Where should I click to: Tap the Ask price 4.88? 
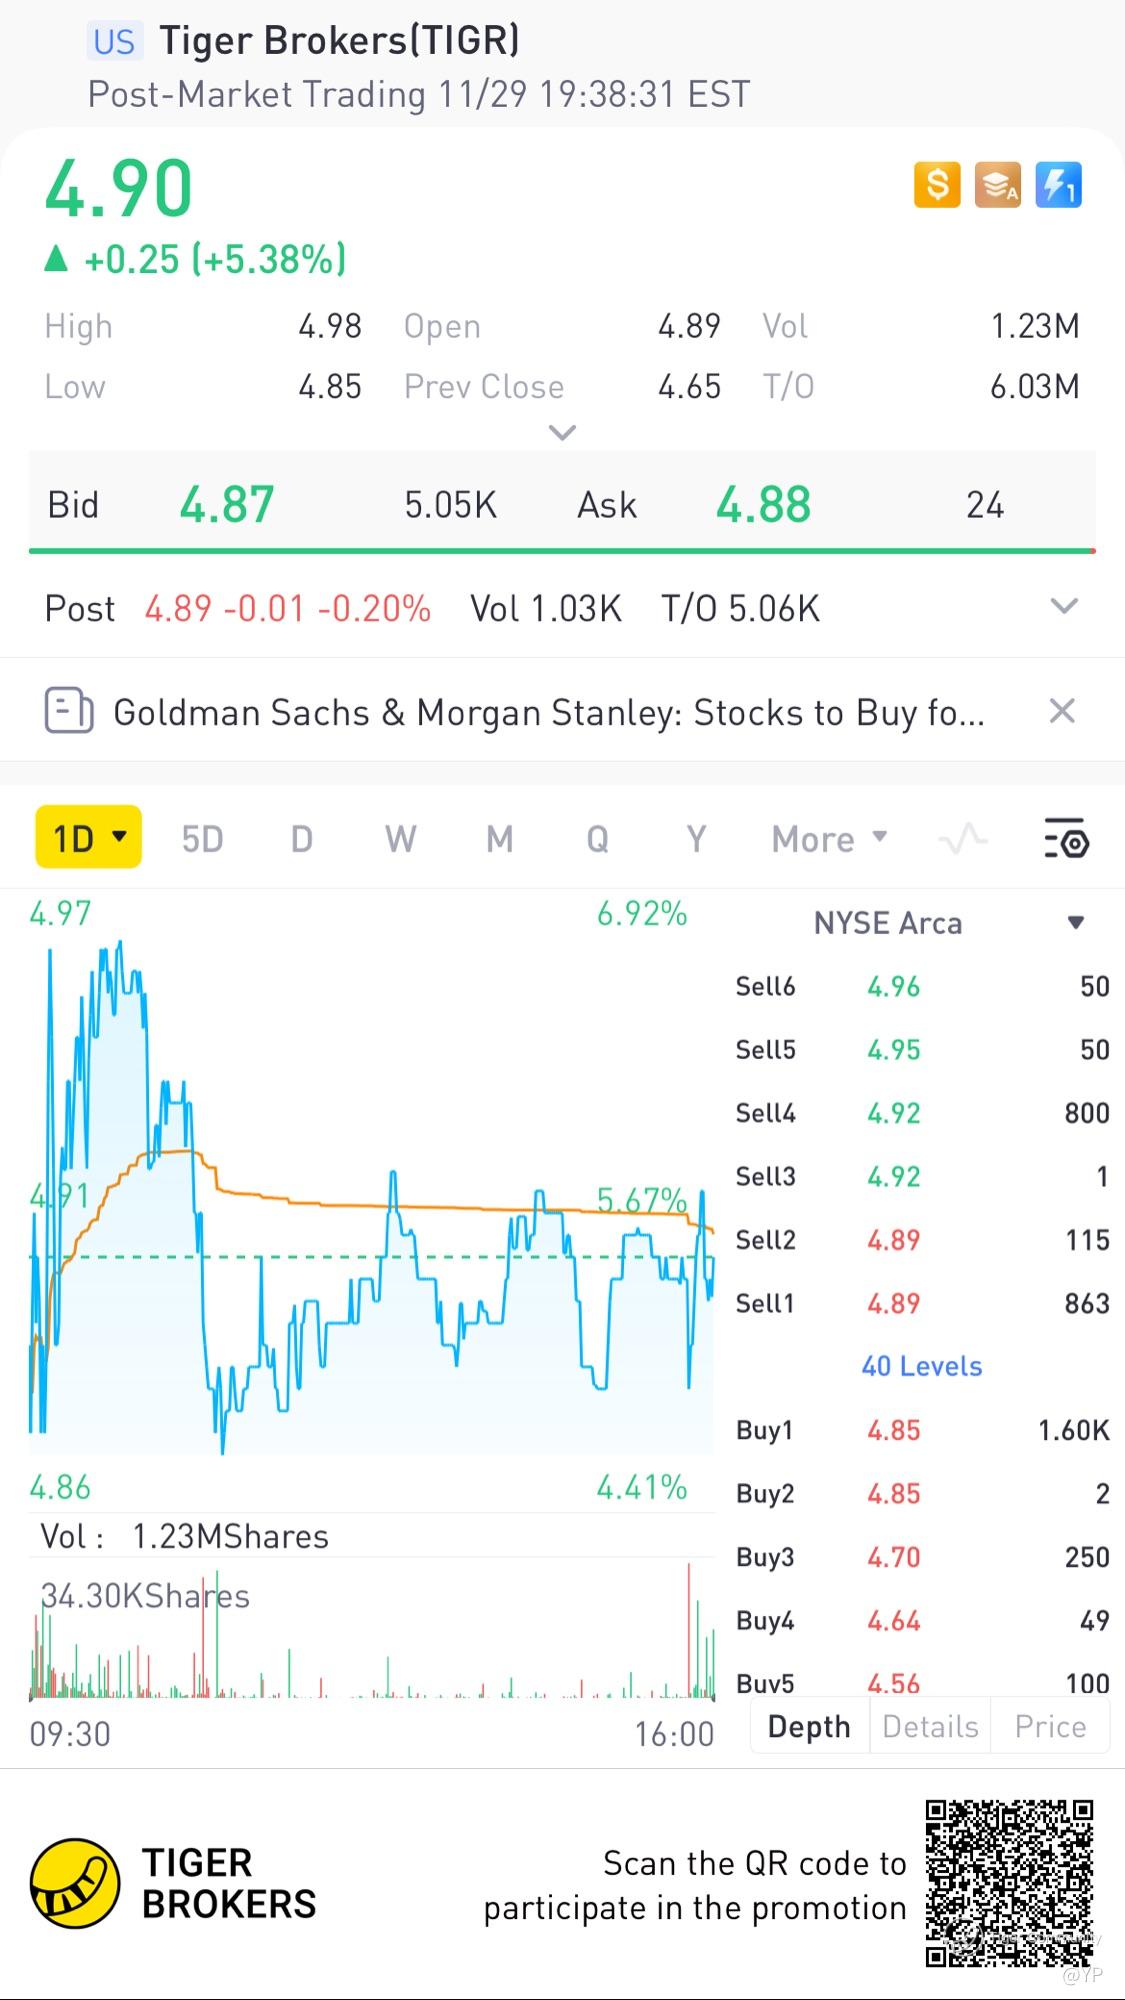(763, 504)
